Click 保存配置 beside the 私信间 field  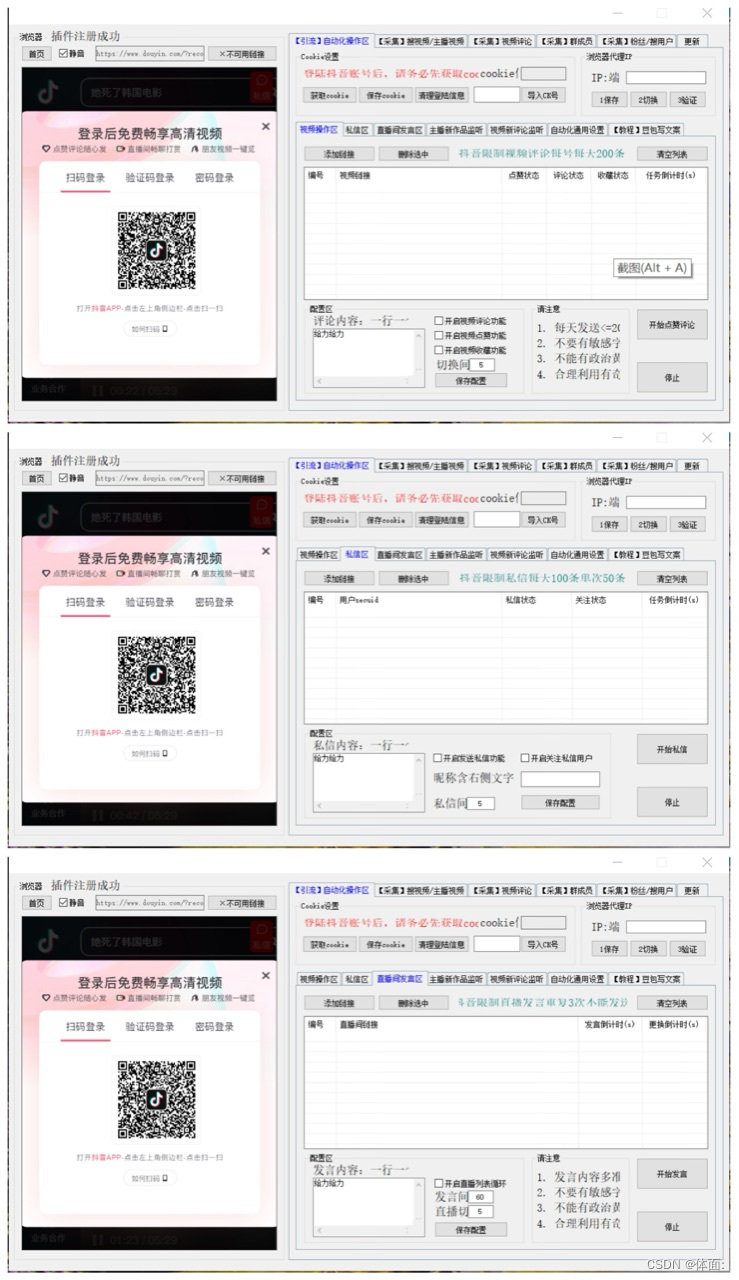coord(560,803)
